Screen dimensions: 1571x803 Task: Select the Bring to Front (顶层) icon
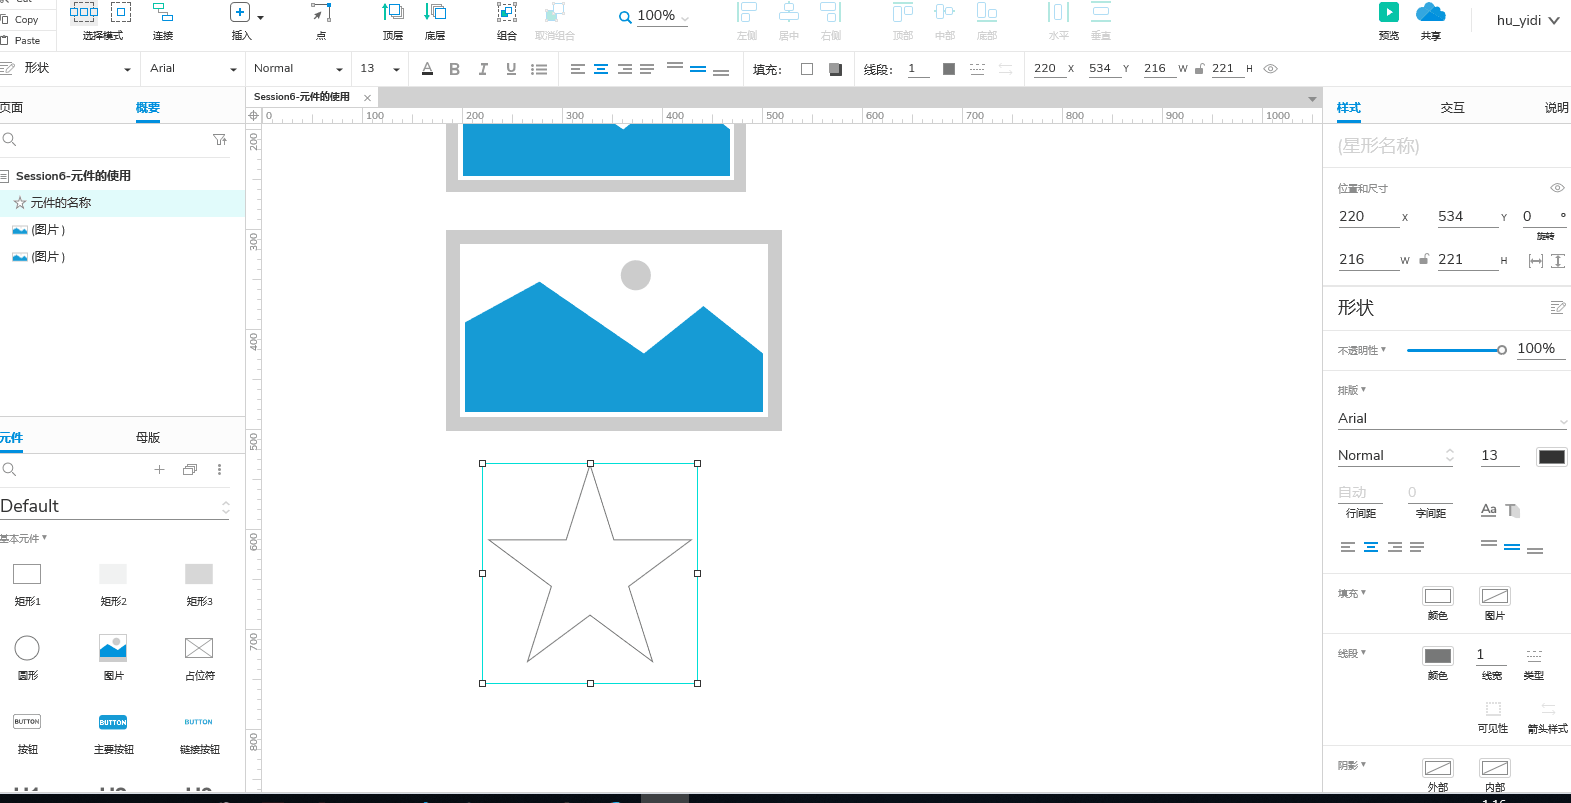click(393, 12)
